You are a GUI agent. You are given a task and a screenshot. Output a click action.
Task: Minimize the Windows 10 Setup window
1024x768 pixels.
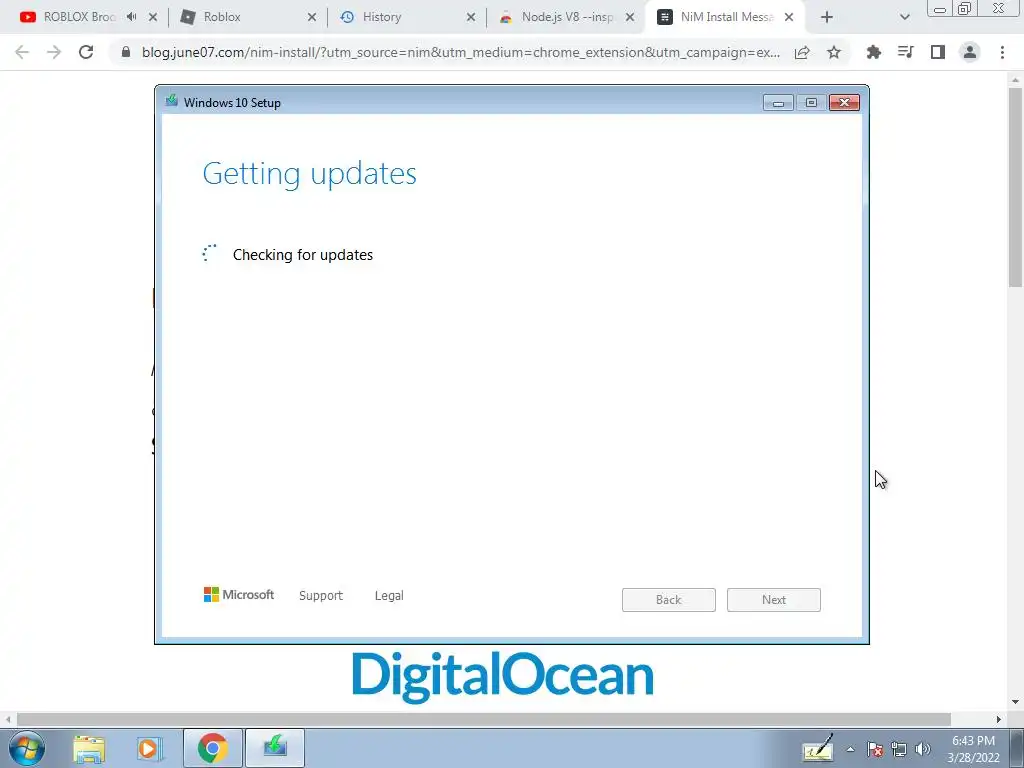pos(778,103)
